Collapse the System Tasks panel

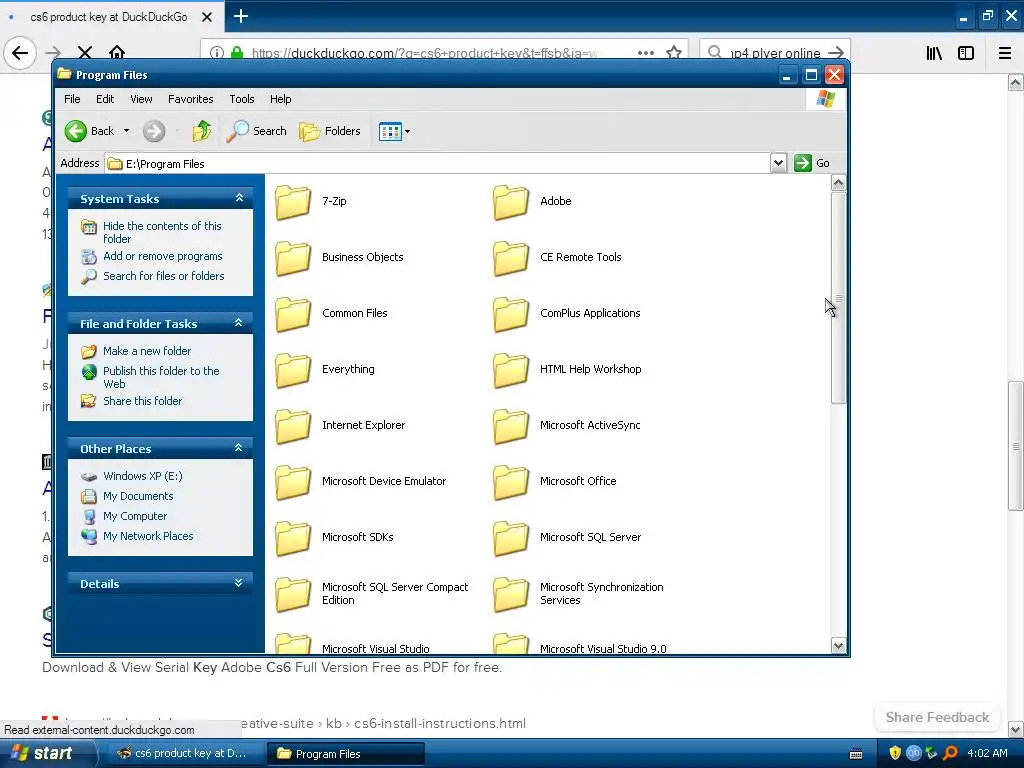[239, 198]
